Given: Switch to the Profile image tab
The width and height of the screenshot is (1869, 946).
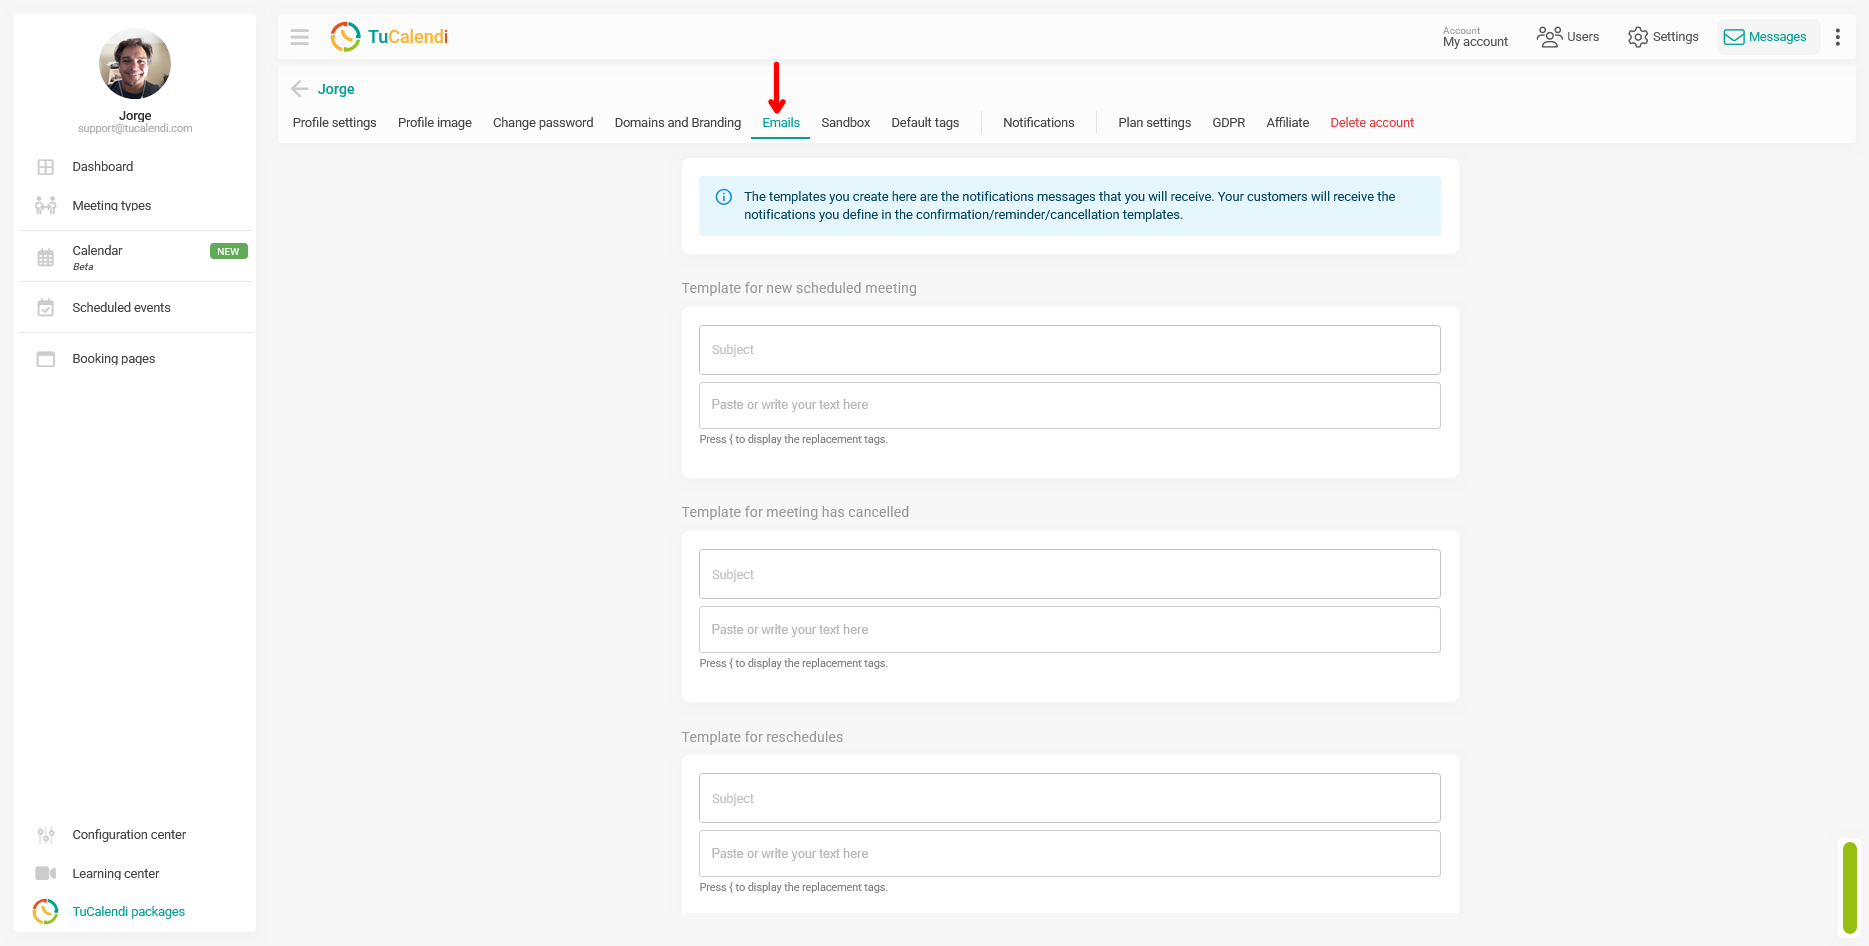Looking at the screenshot, I should point(435,123).
